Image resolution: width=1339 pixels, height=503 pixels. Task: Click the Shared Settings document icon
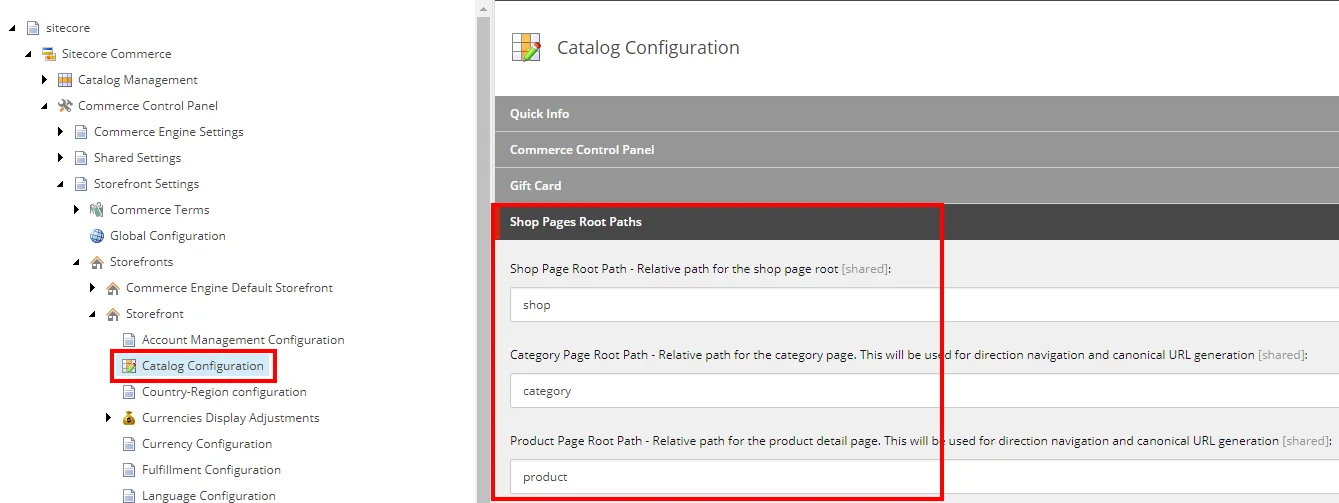coord(81,158)
